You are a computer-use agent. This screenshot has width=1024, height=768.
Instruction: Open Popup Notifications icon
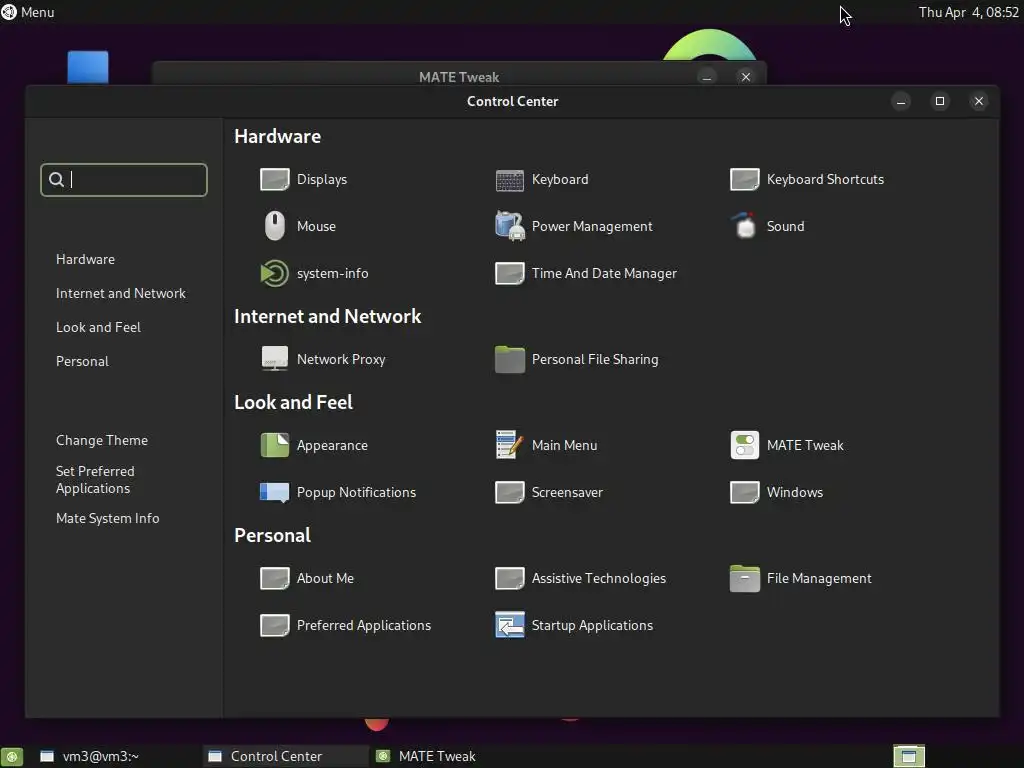coord(274,492)
